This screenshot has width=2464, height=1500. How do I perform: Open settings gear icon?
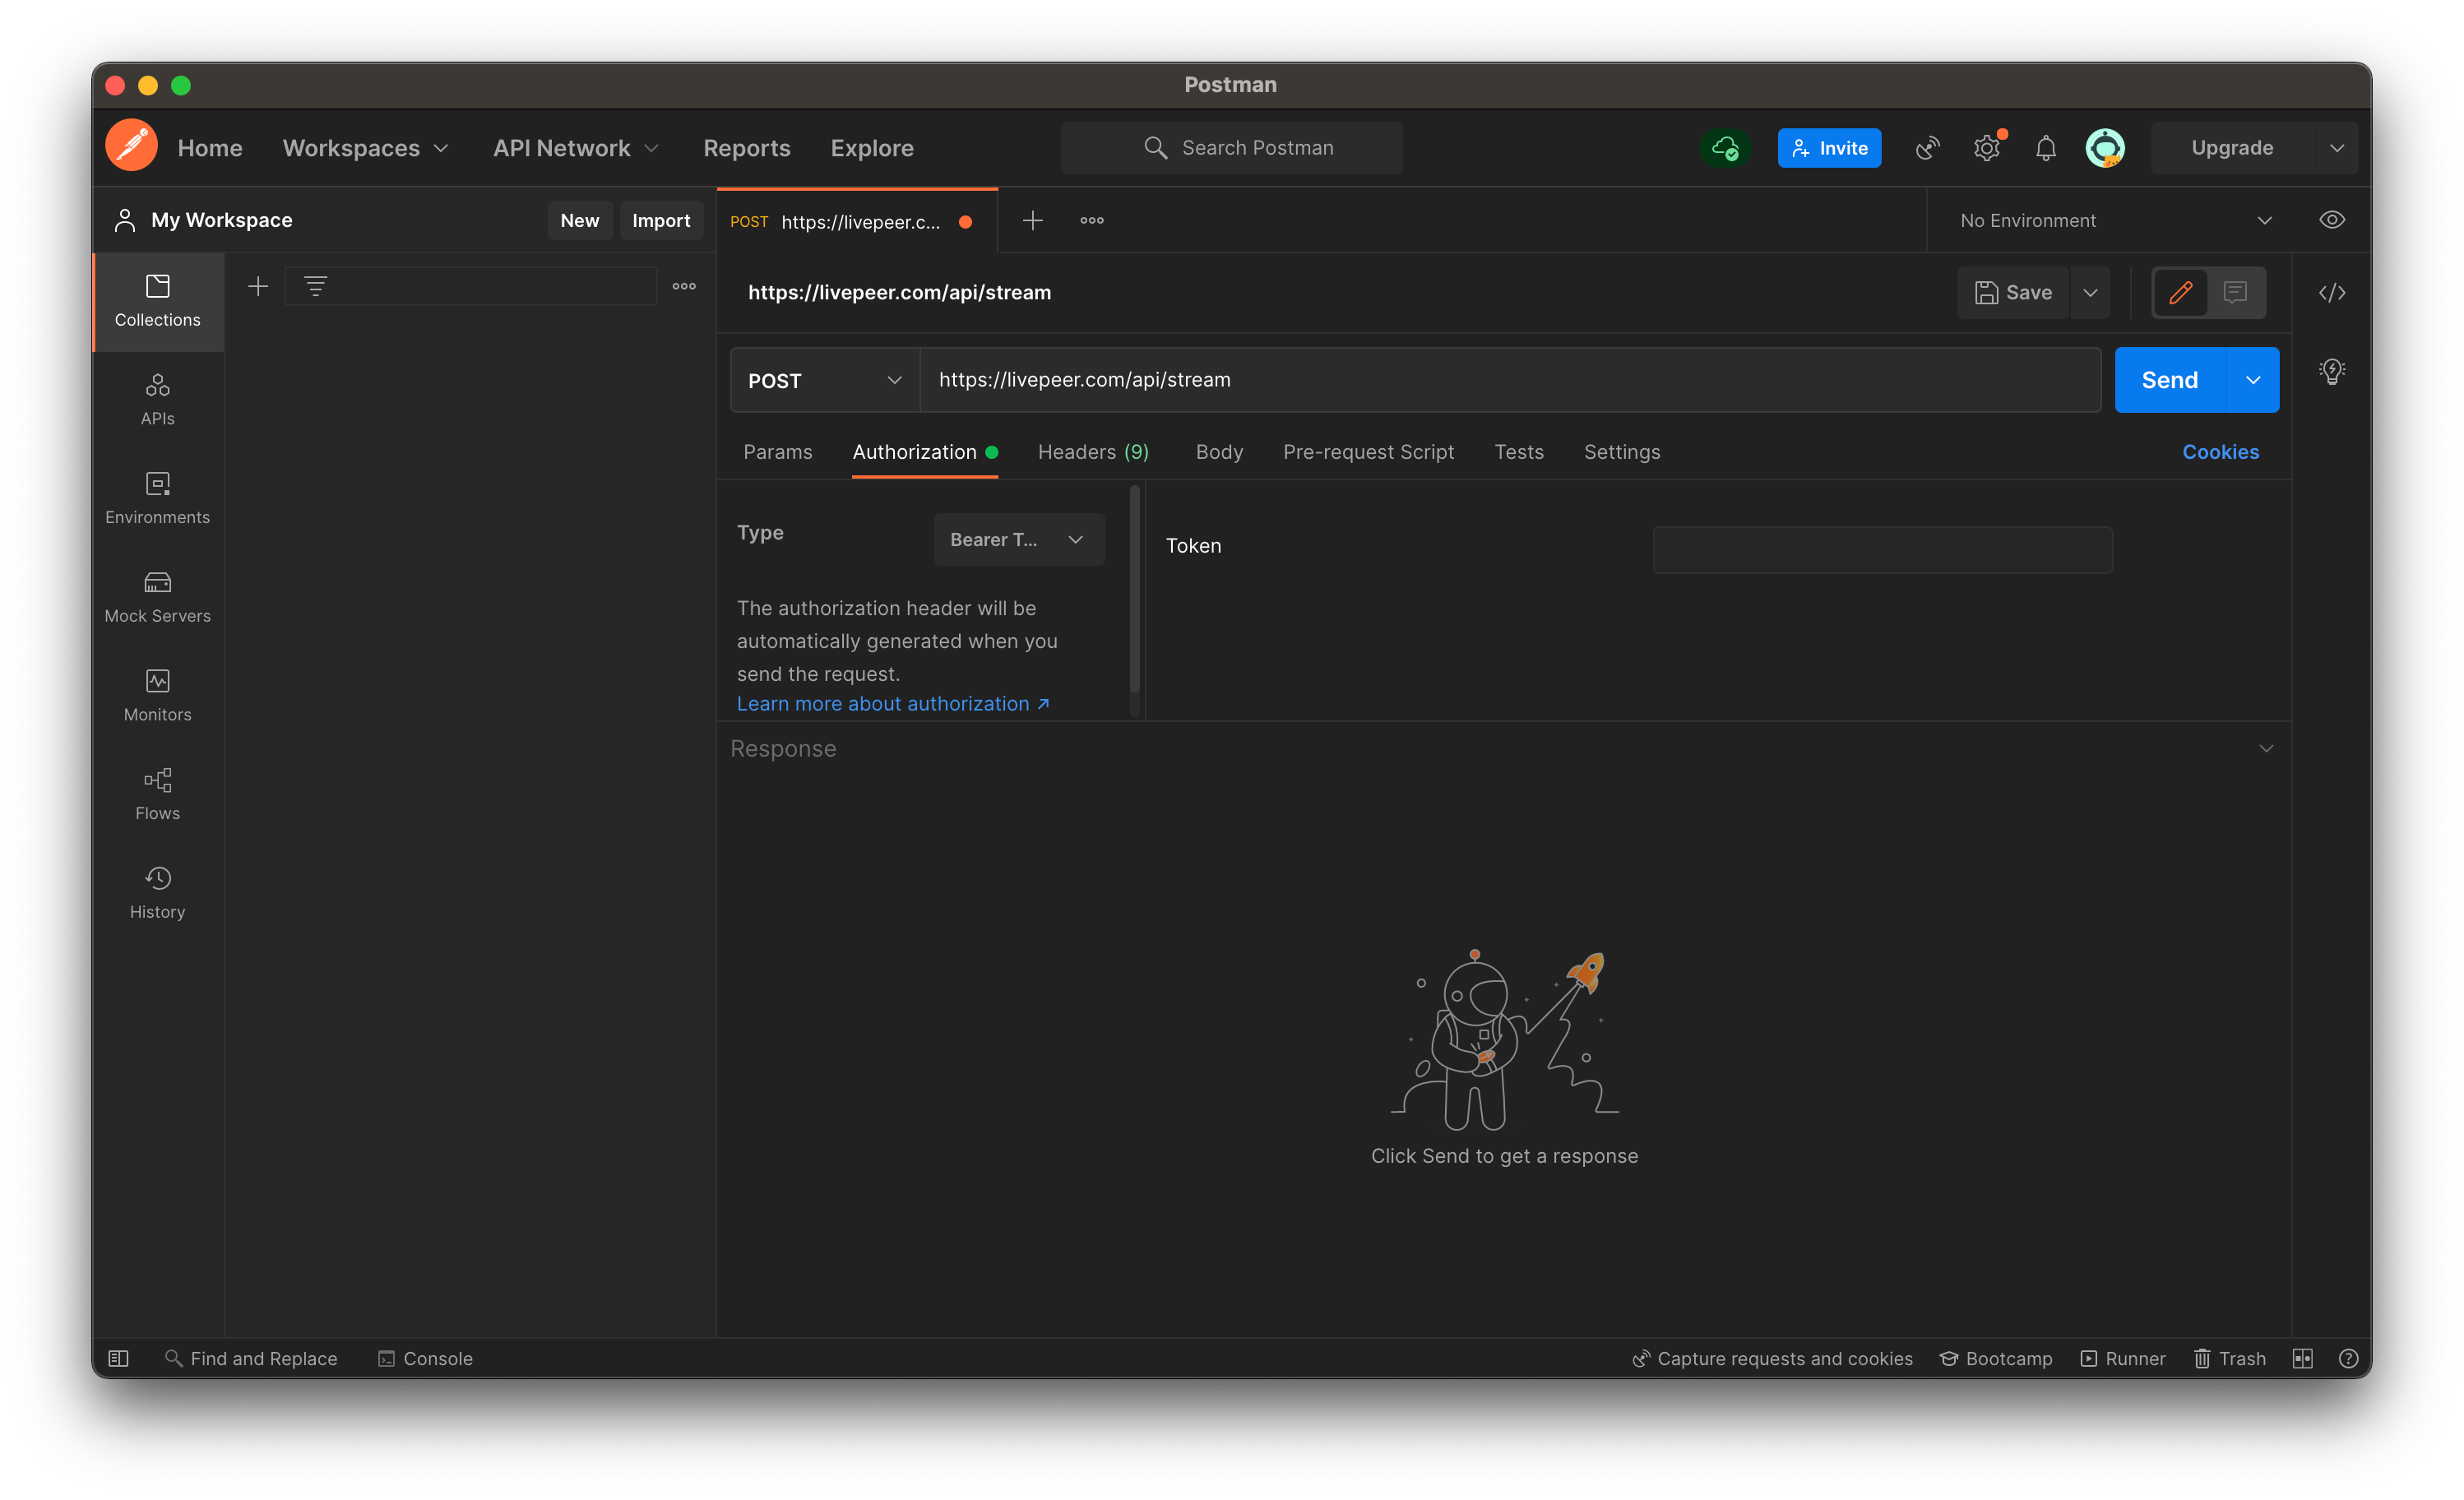coord(1987,148)
